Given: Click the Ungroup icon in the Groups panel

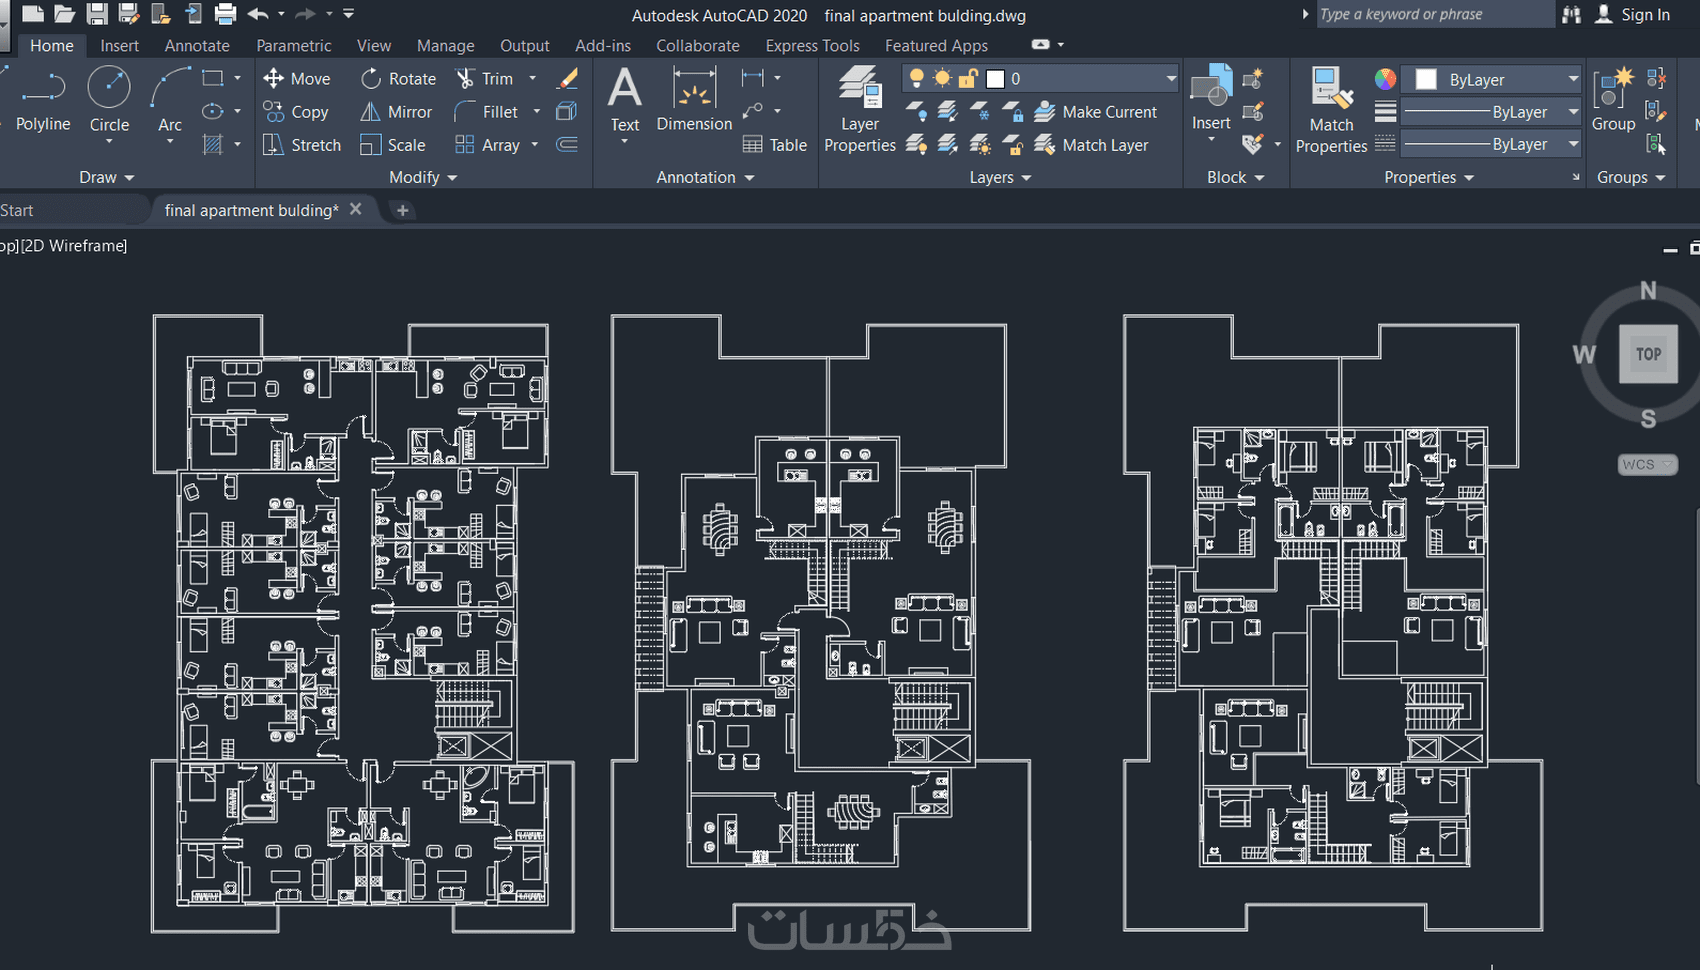Looking at the screenshot, I should click(1657, 79).
